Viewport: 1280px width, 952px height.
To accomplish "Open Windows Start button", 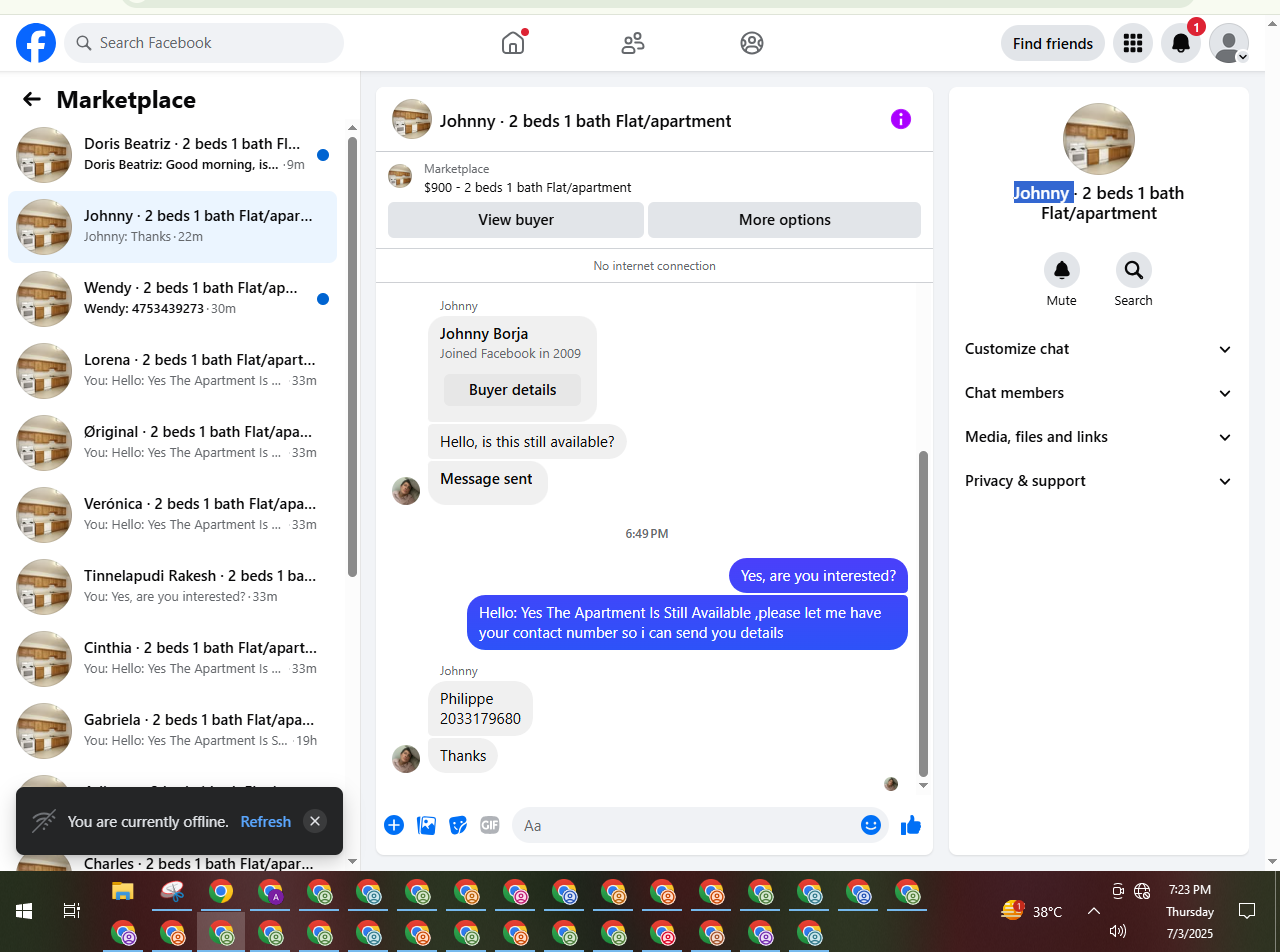I will tap(24, 911).
